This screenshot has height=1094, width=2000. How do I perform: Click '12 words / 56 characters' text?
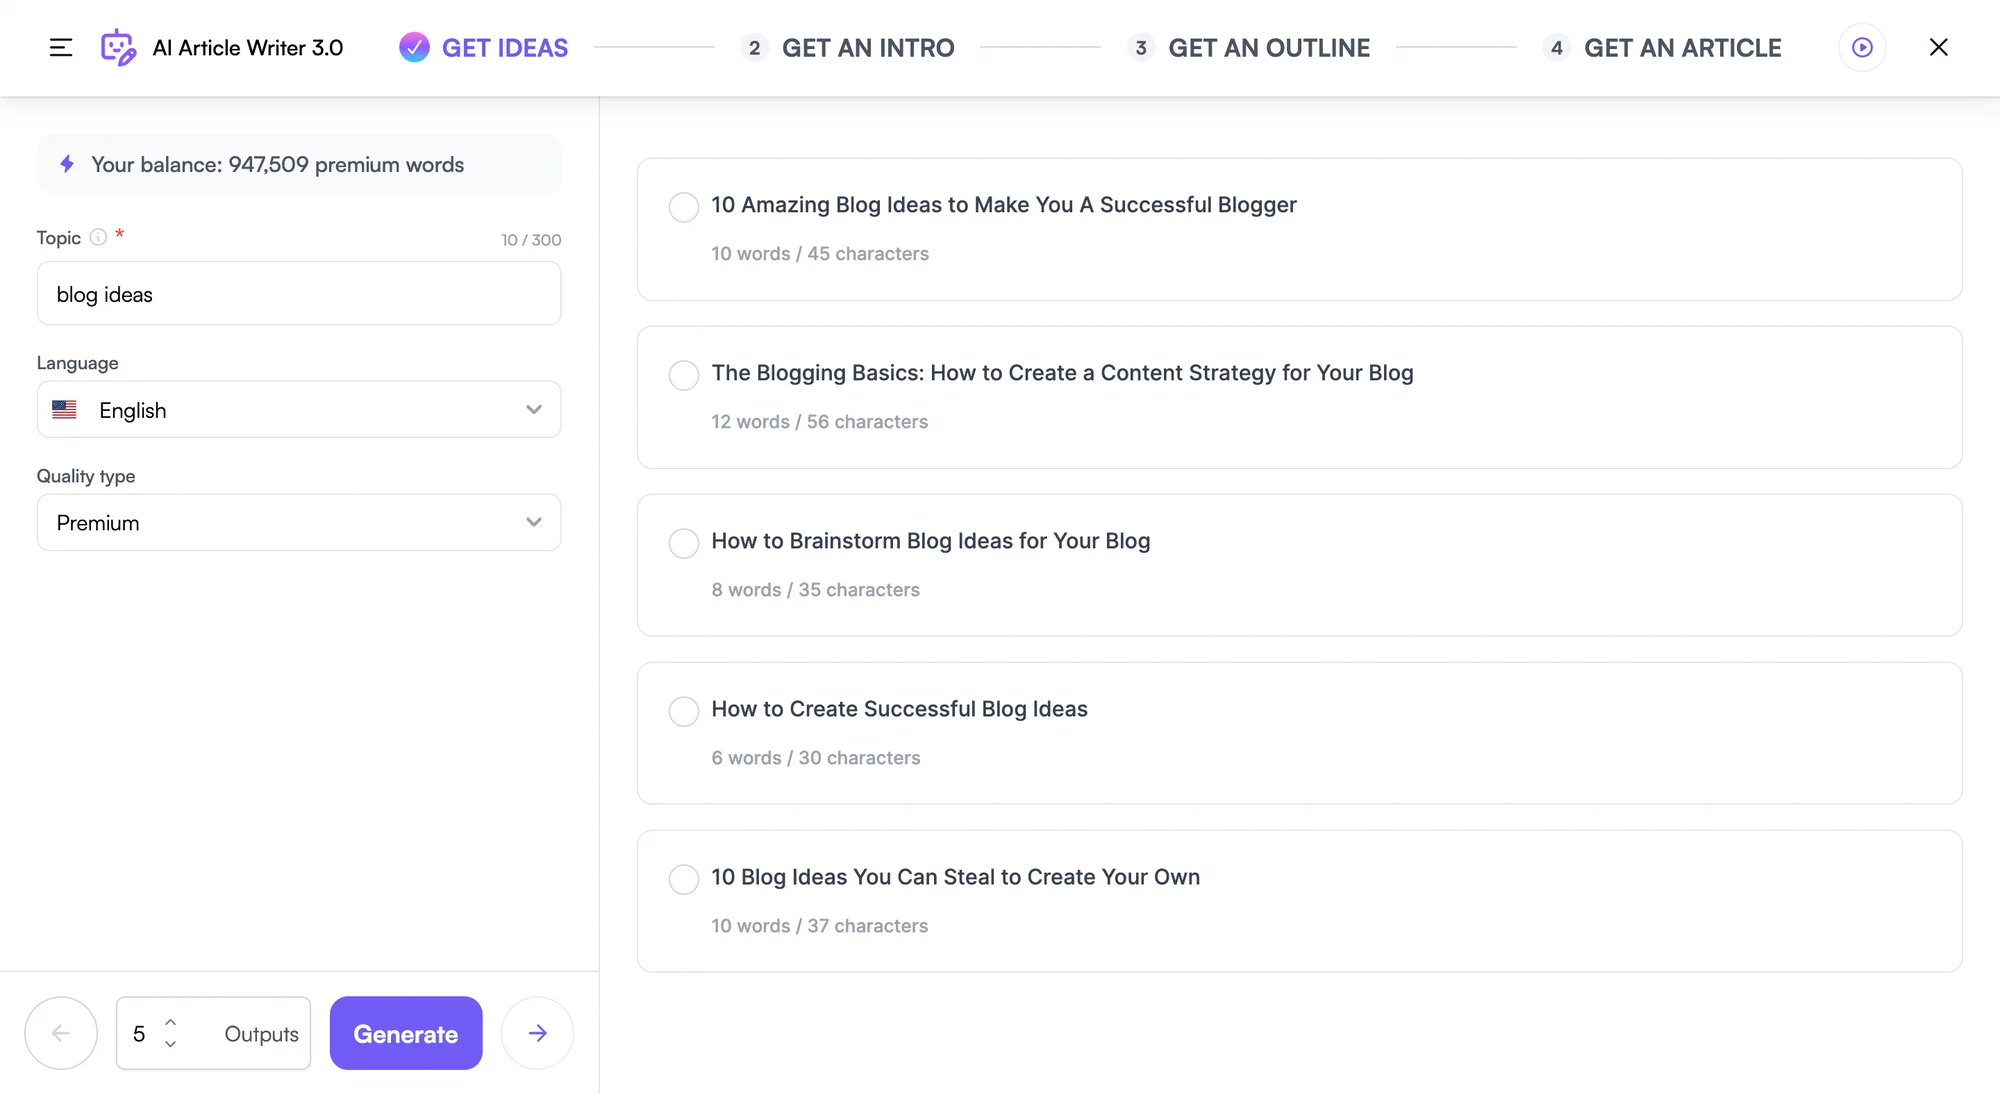[820, 422]
